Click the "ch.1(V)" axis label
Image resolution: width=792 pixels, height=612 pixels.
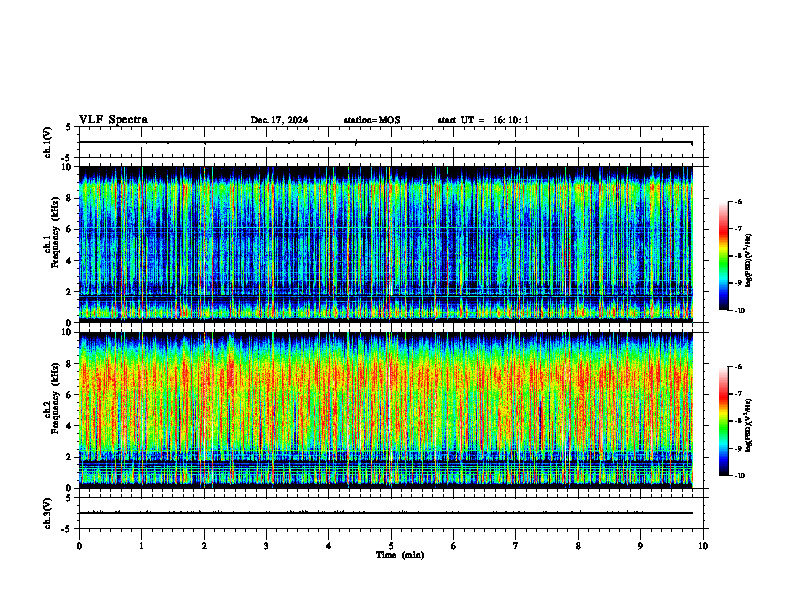pos(48,142)
